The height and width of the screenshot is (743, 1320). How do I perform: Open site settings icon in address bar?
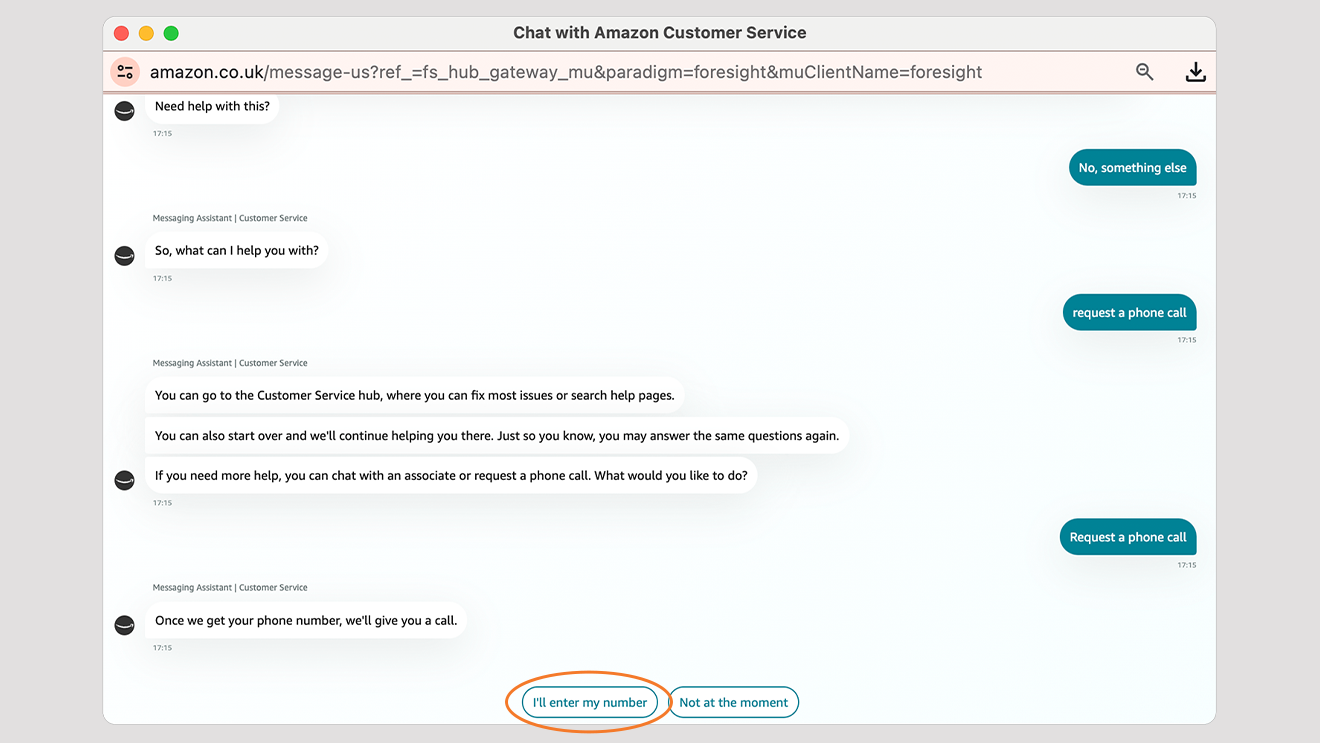pos(125,72)
